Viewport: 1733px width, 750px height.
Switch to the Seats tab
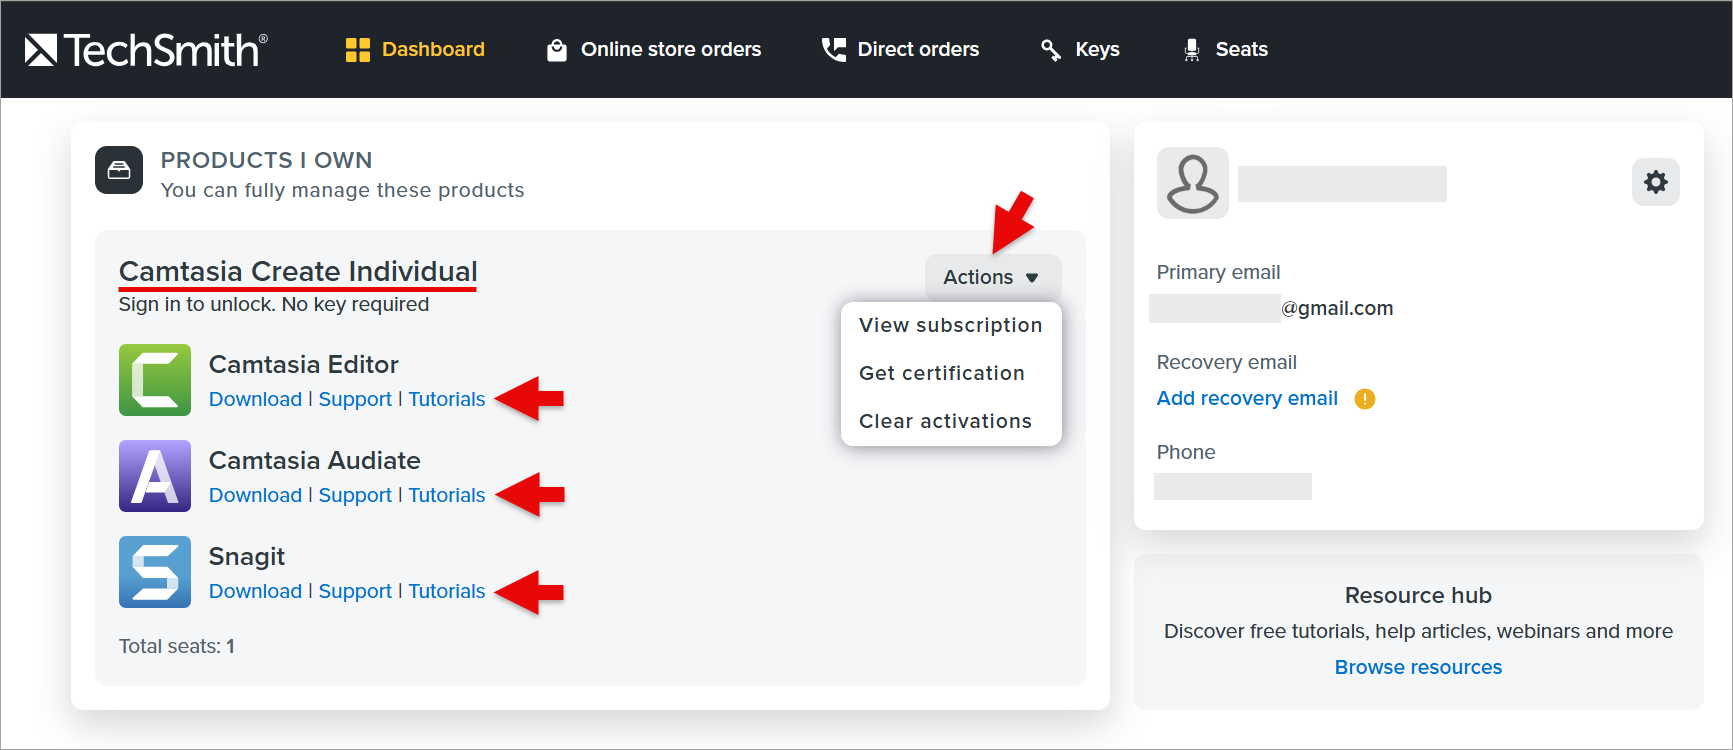tap(1225, 49)
